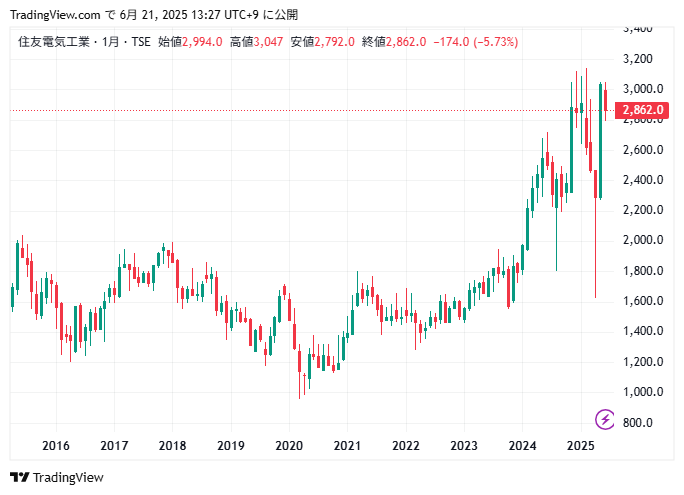684x495 pixels.
Task: Click the 1,600.0 price axis label
Action: [x=643, y=301]
